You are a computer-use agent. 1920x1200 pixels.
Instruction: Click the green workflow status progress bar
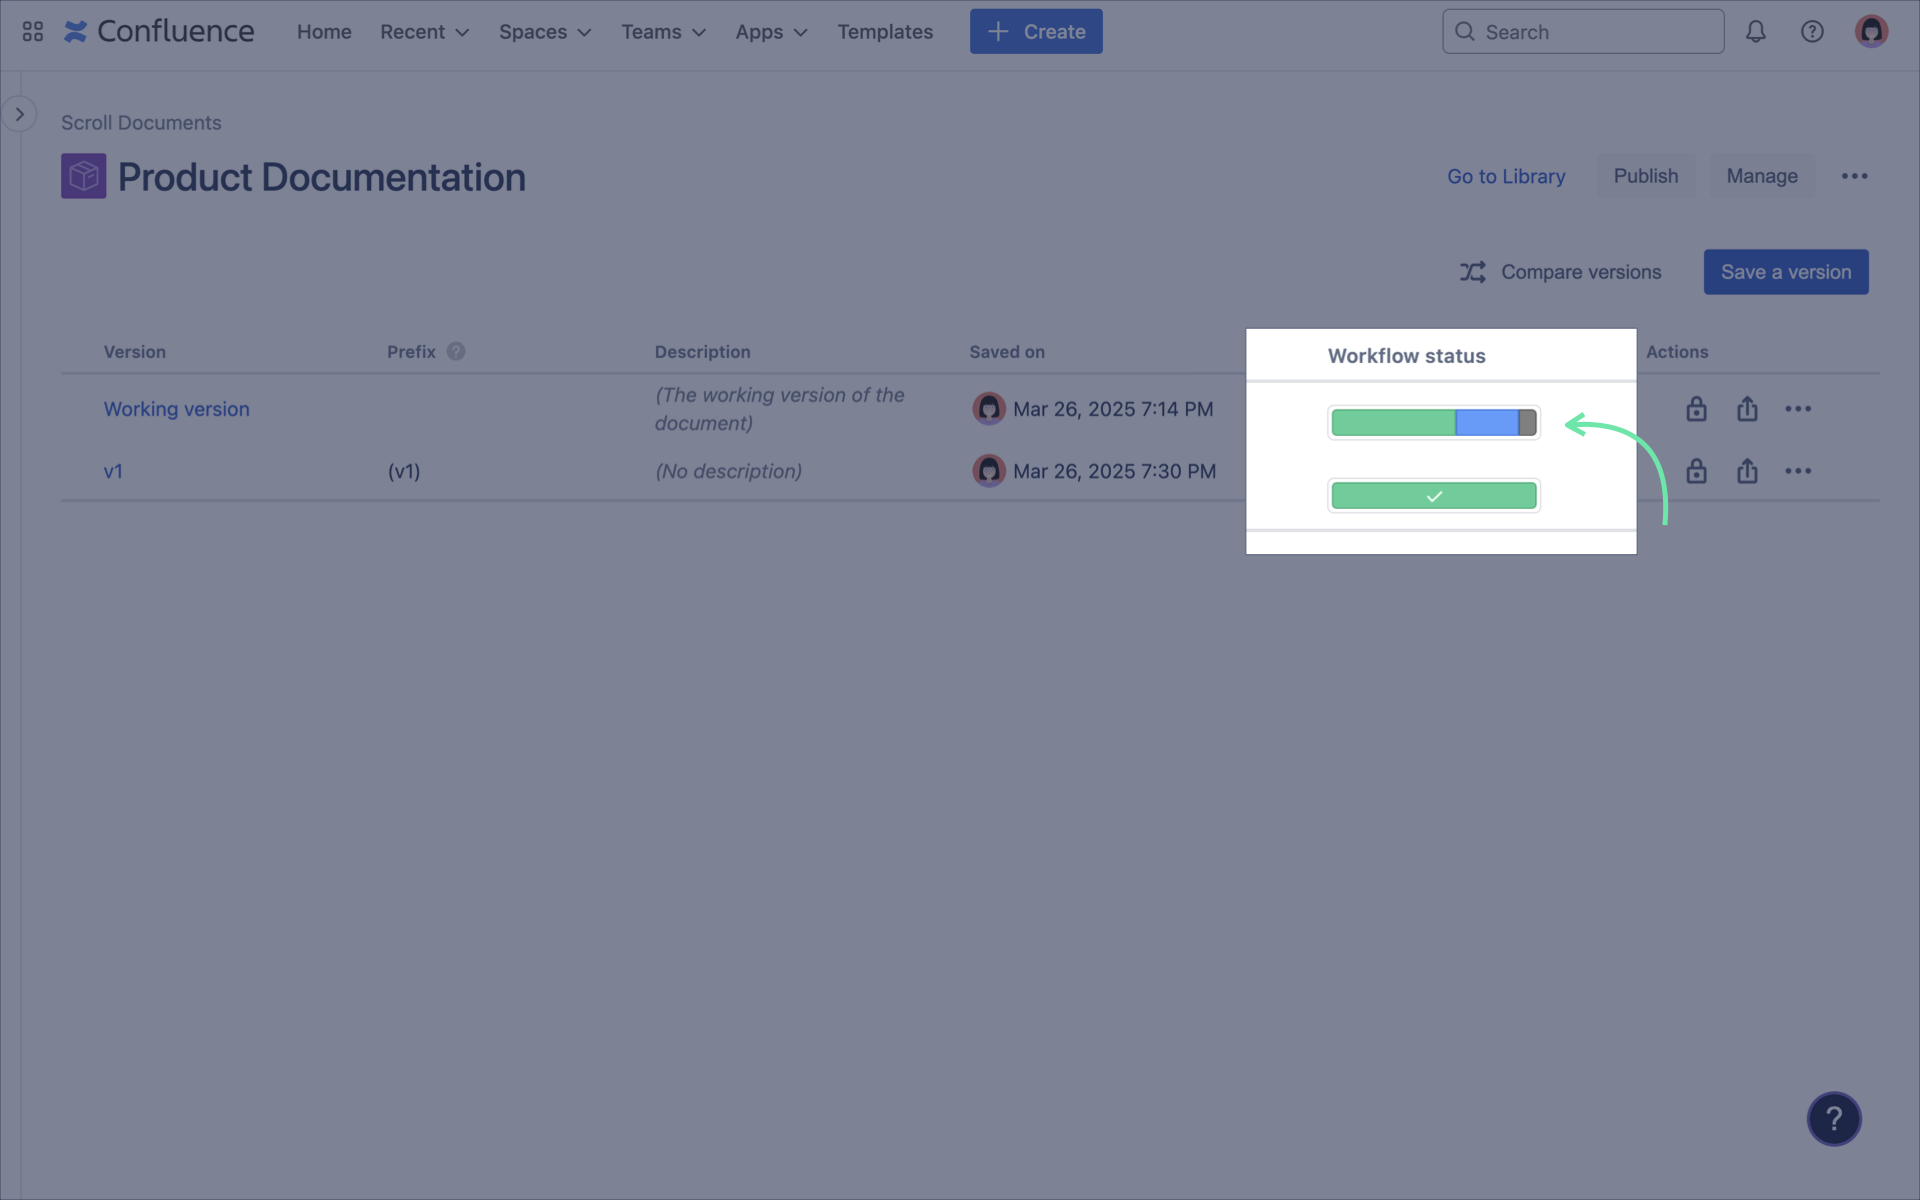[x=1433, y=494]
